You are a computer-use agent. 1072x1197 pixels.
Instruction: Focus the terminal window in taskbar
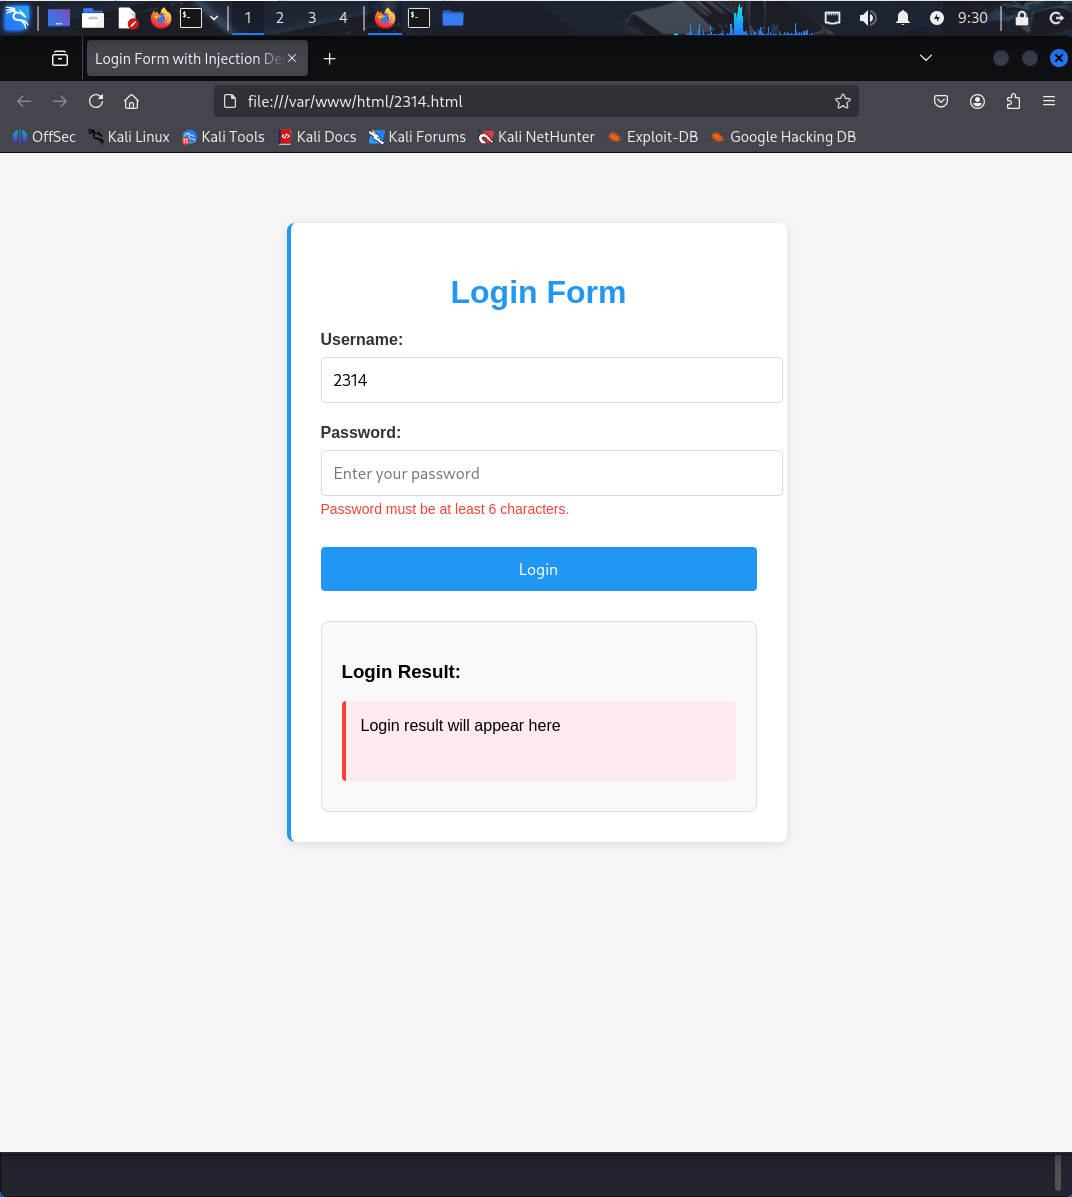[x=419, y=18]
